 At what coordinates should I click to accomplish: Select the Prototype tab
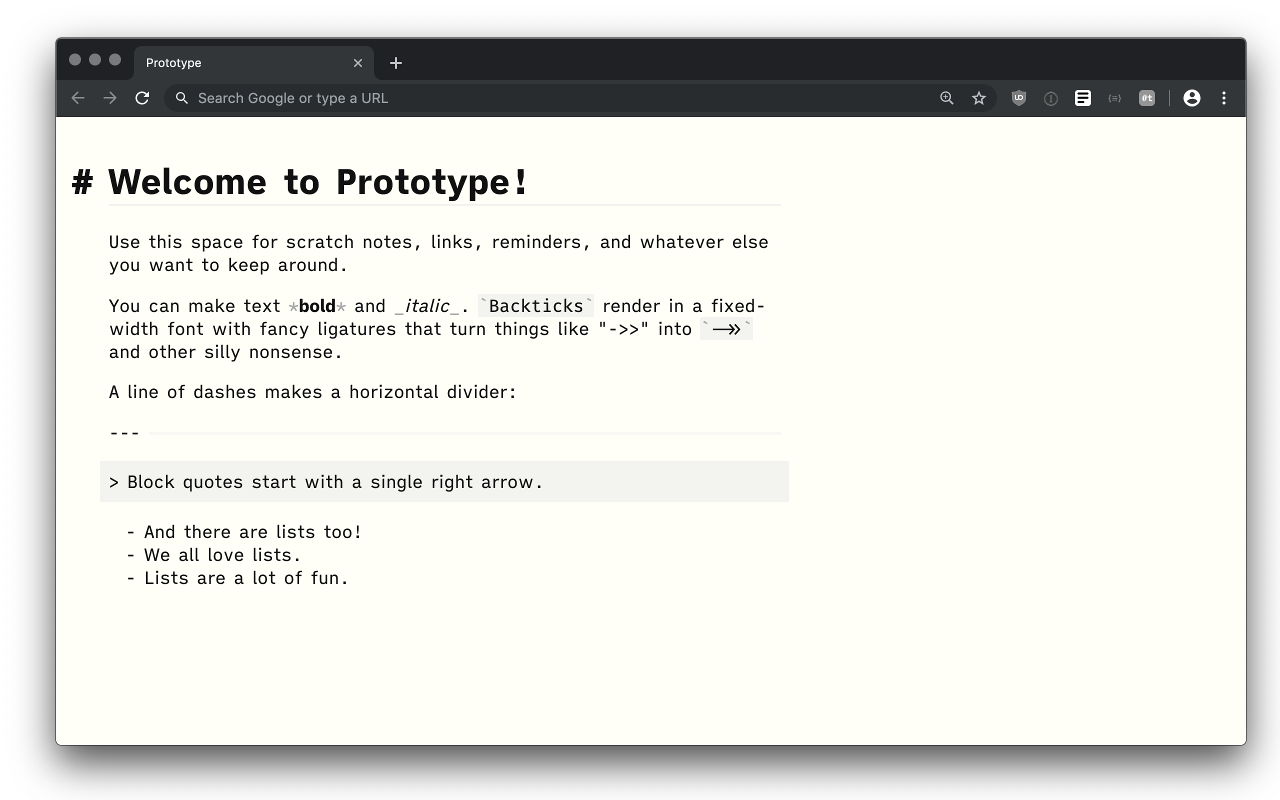[x=240, y=62]
